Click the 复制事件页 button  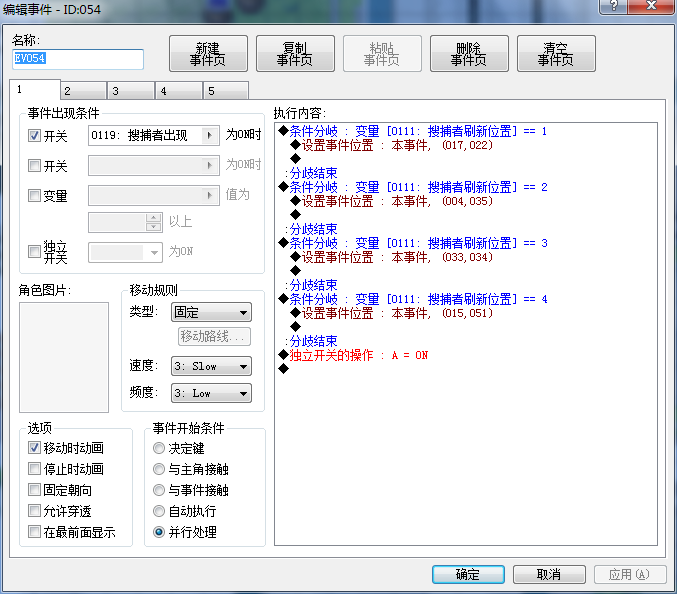295,54
